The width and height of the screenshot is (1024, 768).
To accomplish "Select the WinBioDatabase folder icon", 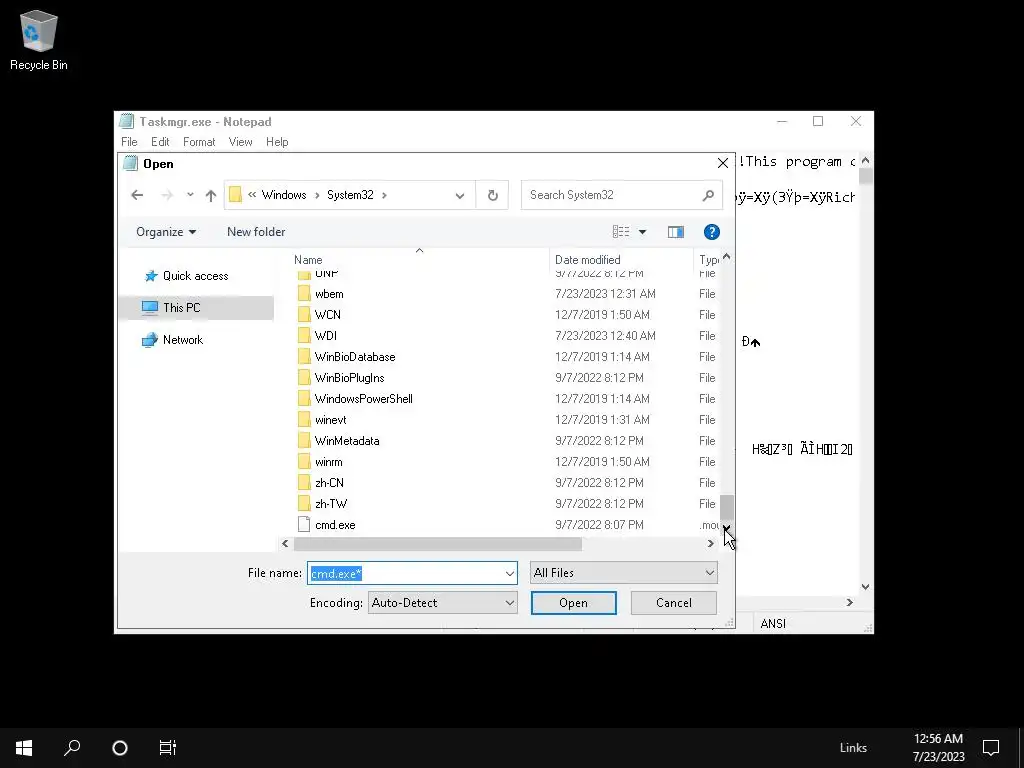I will [x=304, y=357].
